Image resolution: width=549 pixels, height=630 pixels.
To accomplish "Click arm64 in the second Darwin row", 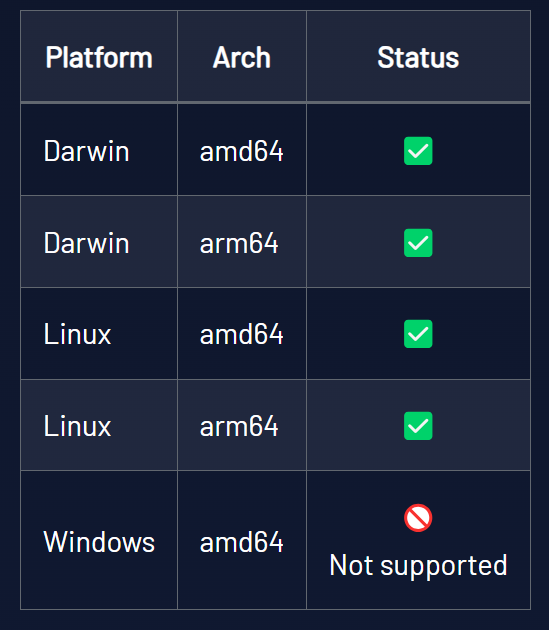I will tap(239, 243).
